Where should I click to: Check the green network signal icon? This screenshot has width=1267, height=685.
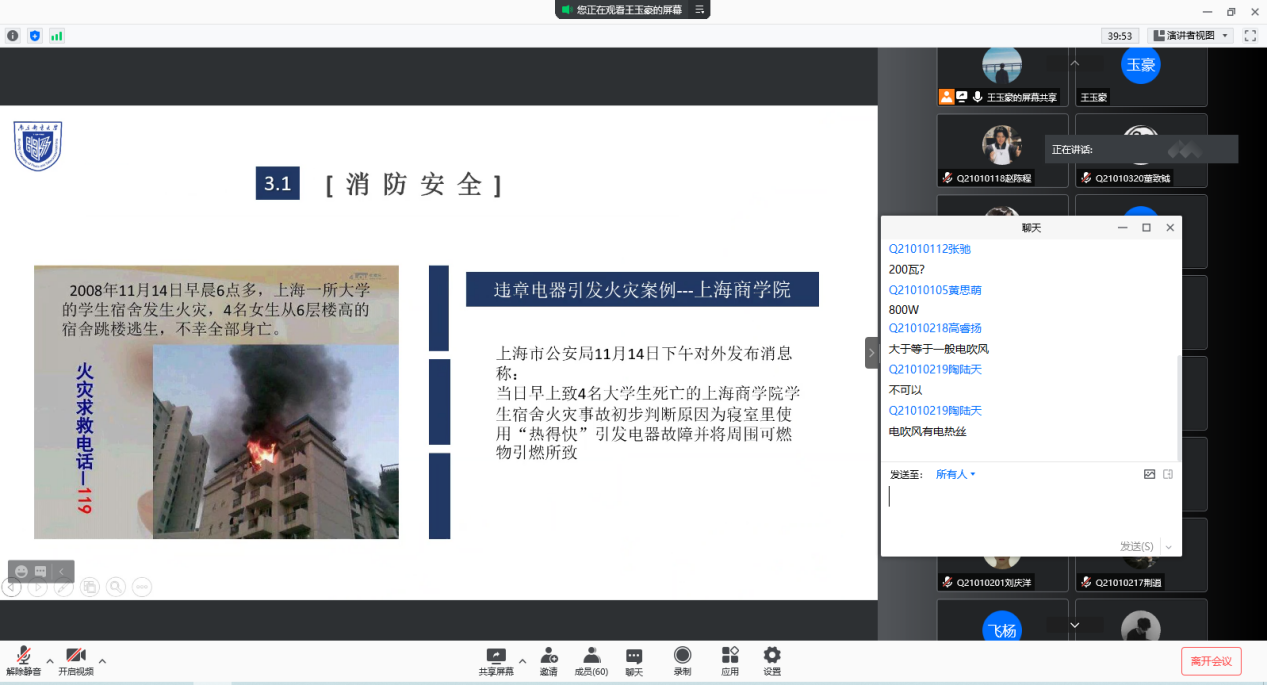[x=57, y=35]
